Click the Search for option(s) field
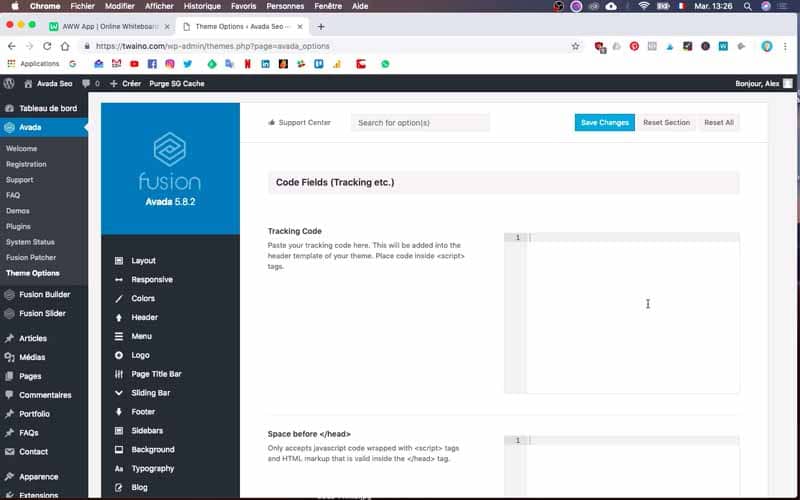This screenshot has height=500, width=800. (x=420, y=122)
